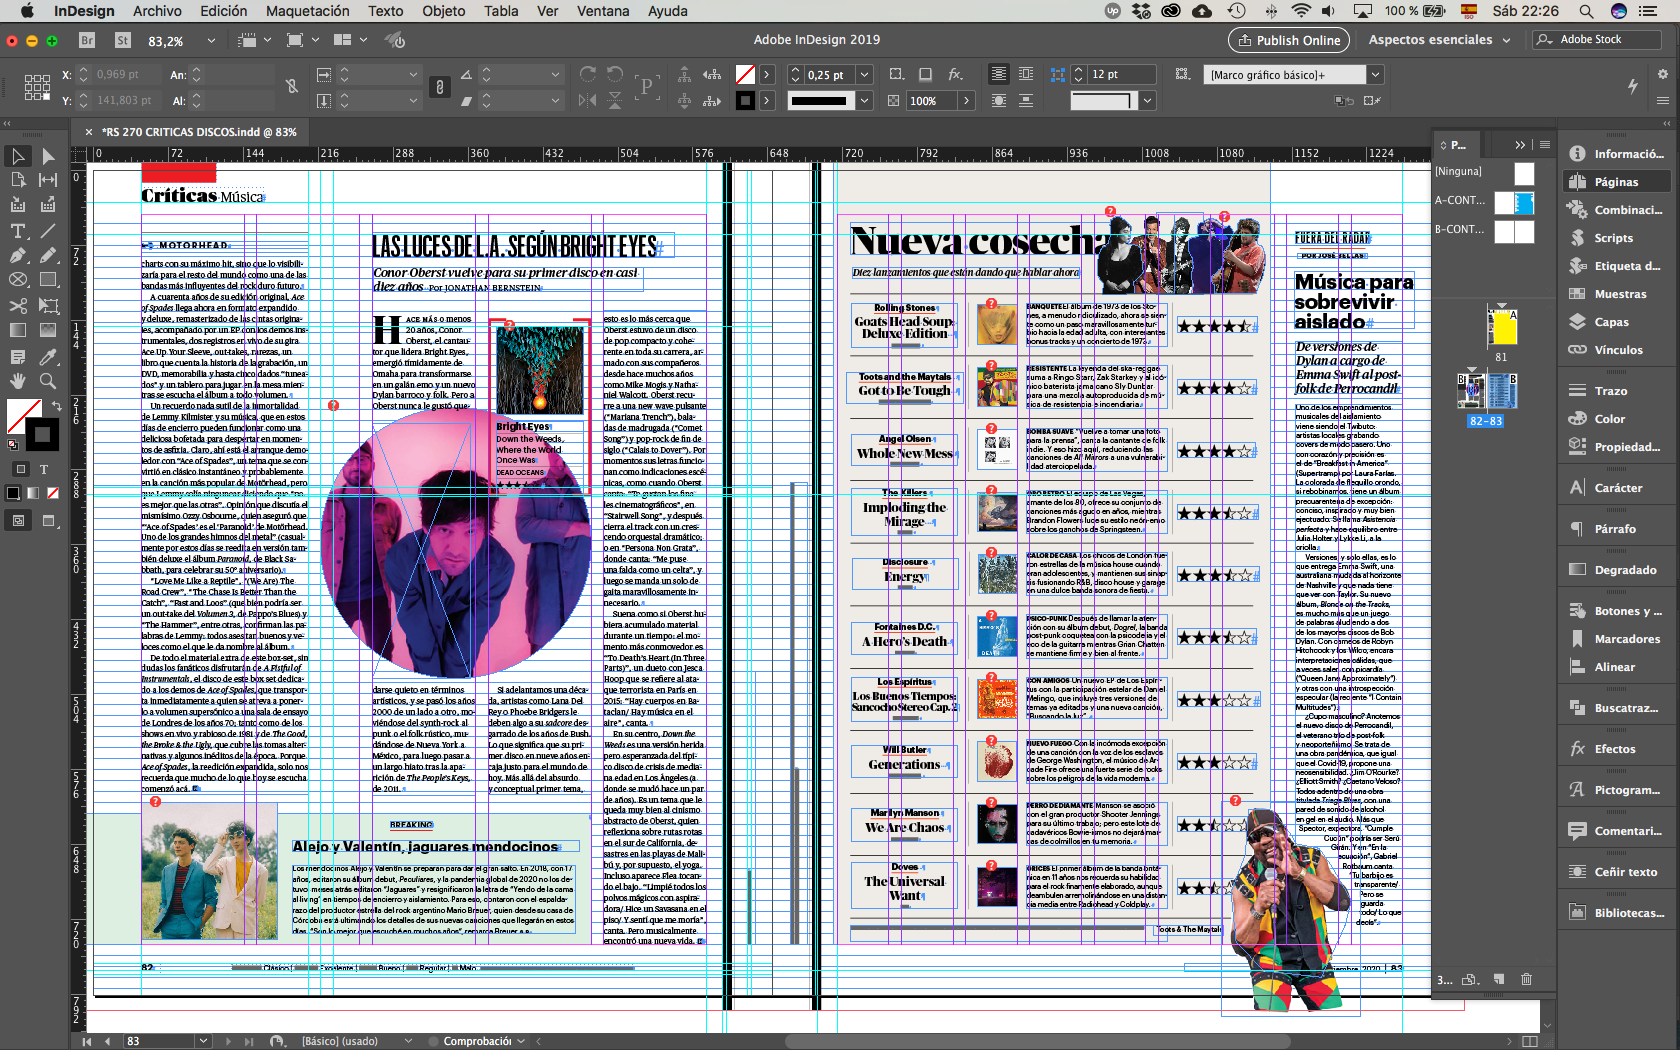
Task: Open the page number dropdown in status bar
Action: point(203,1041)
